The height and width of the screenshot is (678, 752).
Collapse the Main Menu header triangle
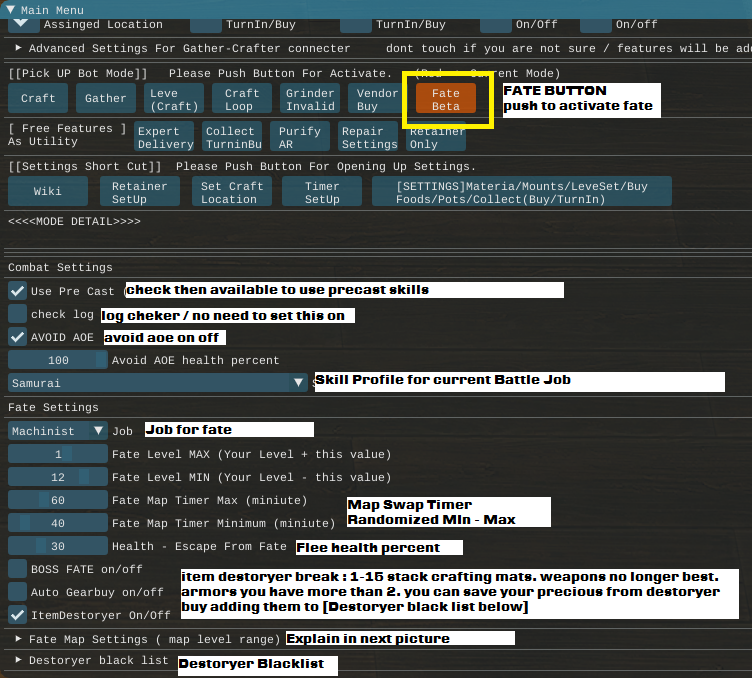[10, 9]
